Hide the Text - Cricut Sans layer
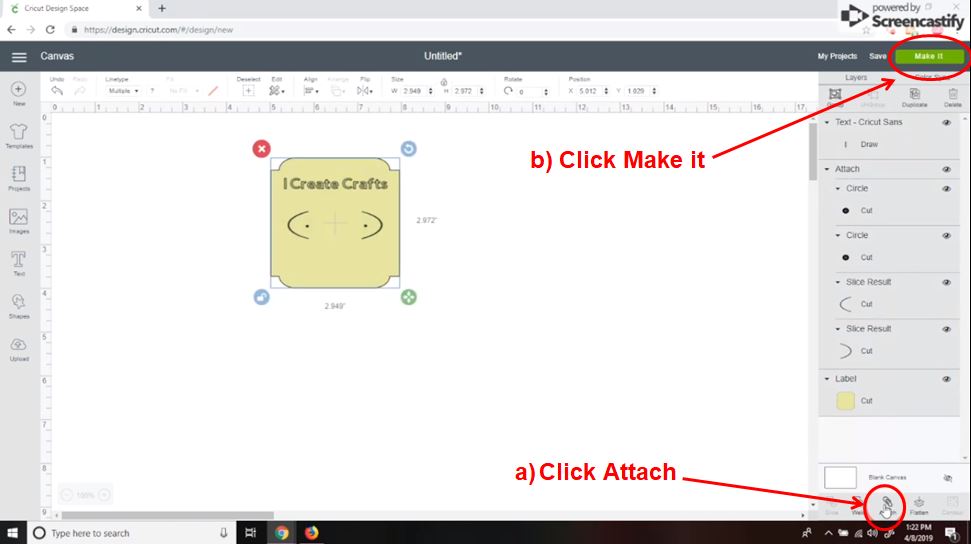Viewport: 971px width, 544px height. click(x=946, y=123)
